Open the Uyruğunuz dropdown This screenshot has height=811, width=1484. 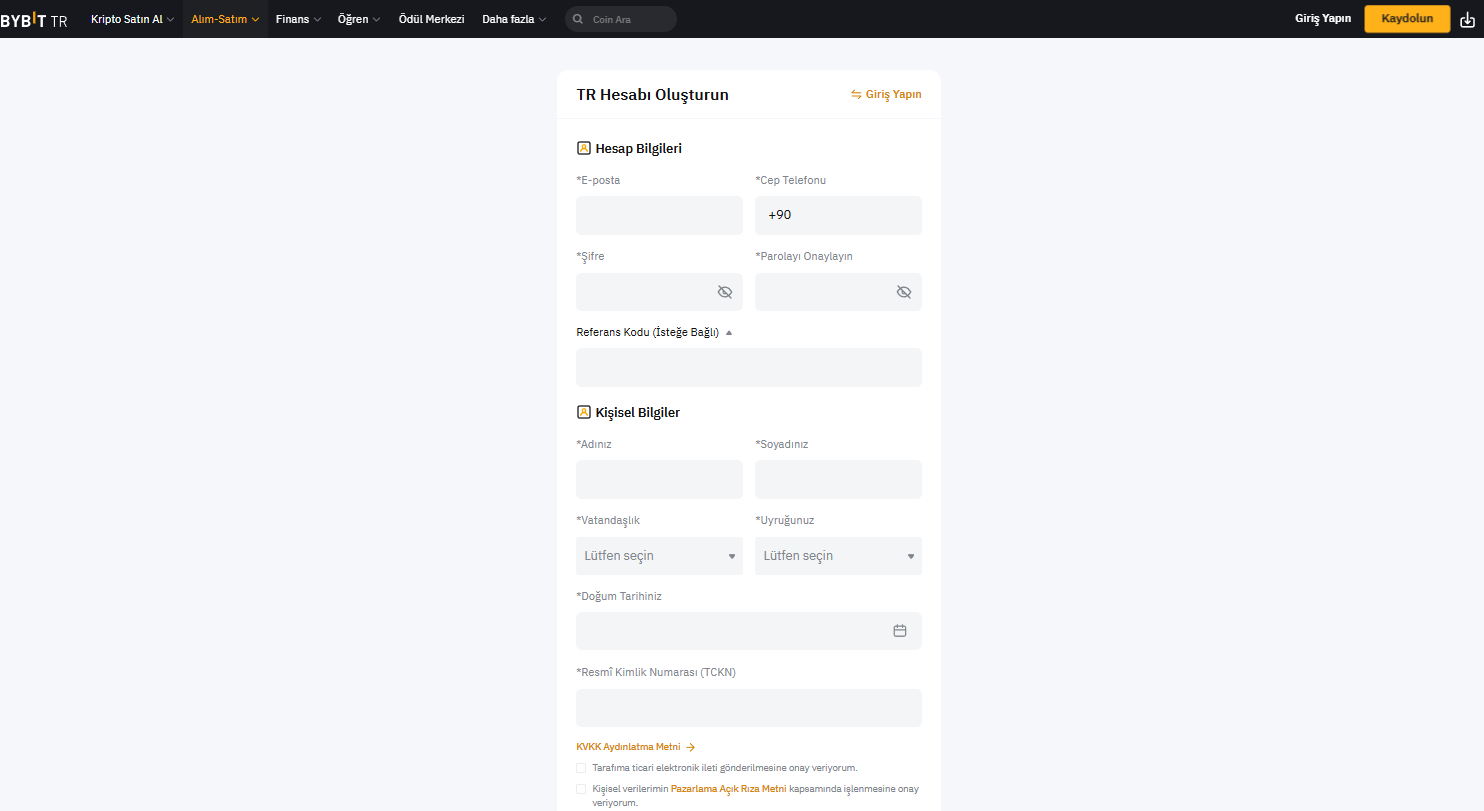[838, 556]
